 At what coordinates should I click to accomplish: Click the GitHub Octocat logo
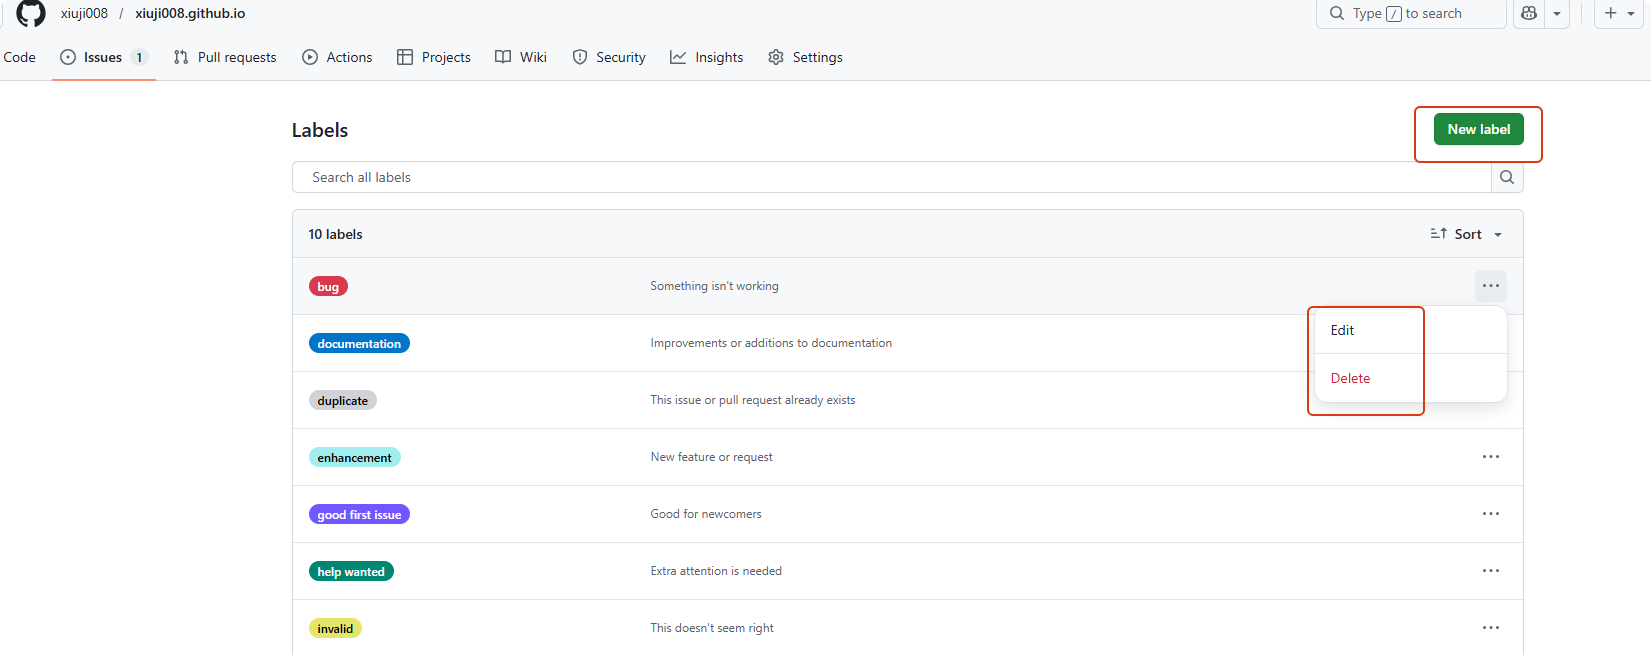(31, 13)
